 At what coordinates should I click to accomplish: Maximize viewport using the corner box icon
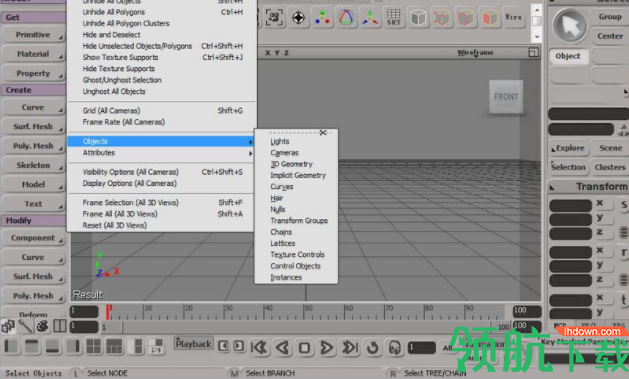[533, 53]
